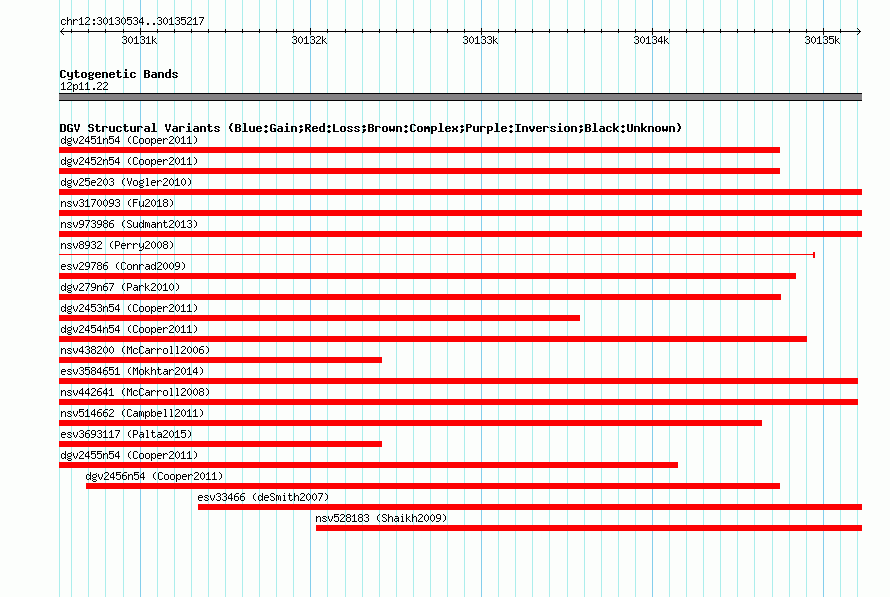Click the dgv2455n54 (Cooper2011) label
The width and height of the screenshot is (890, 597).
pyautogui.click(x=129, y=455)
